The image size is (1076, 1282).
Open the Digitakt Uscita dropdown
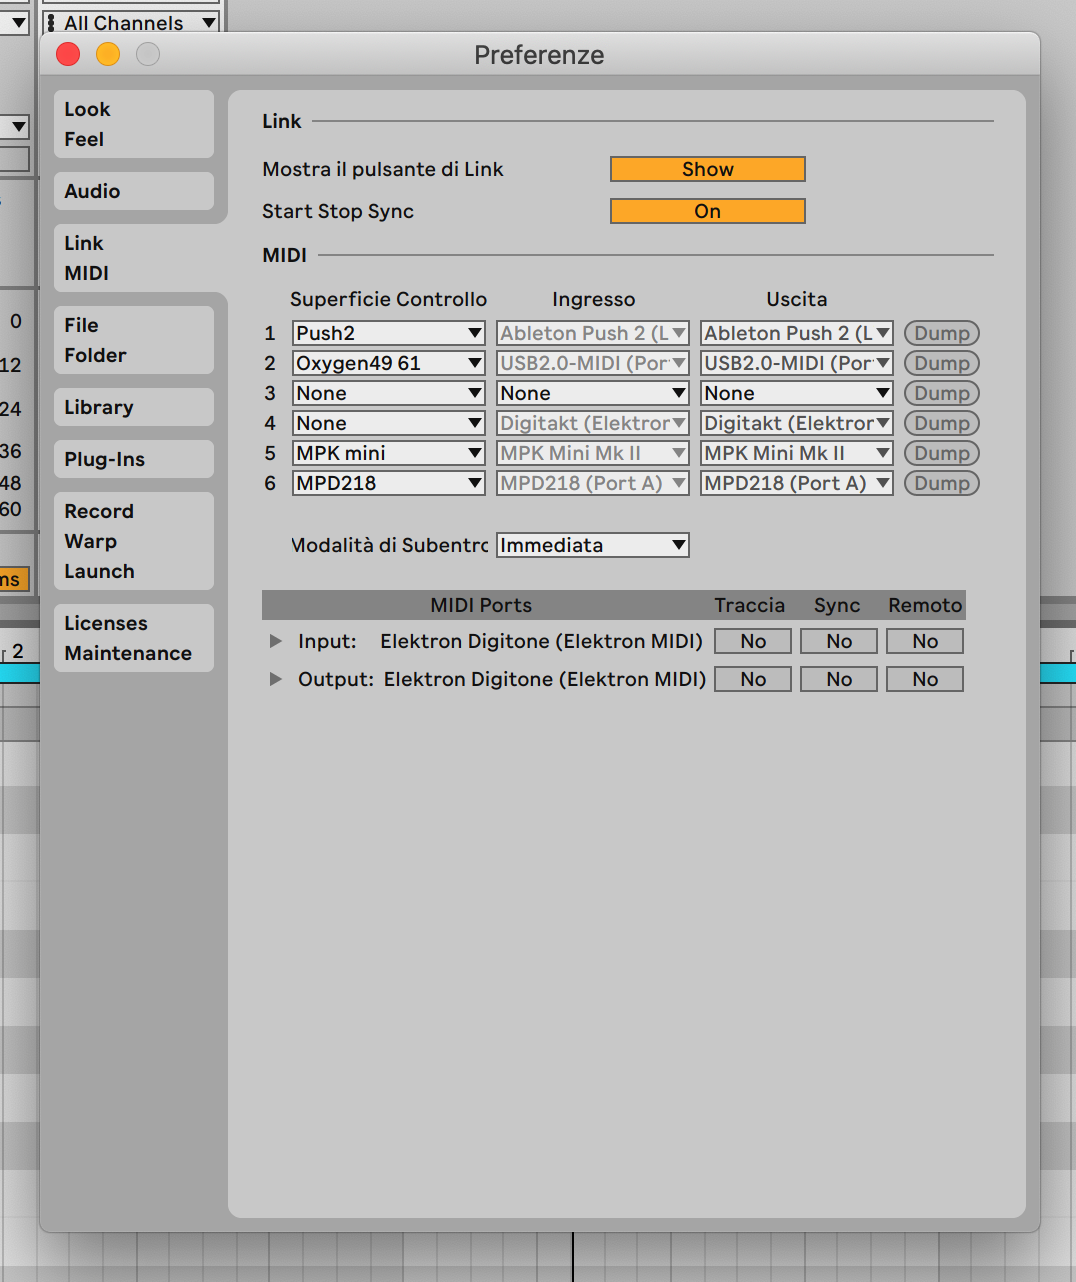[x=797, y=423]
